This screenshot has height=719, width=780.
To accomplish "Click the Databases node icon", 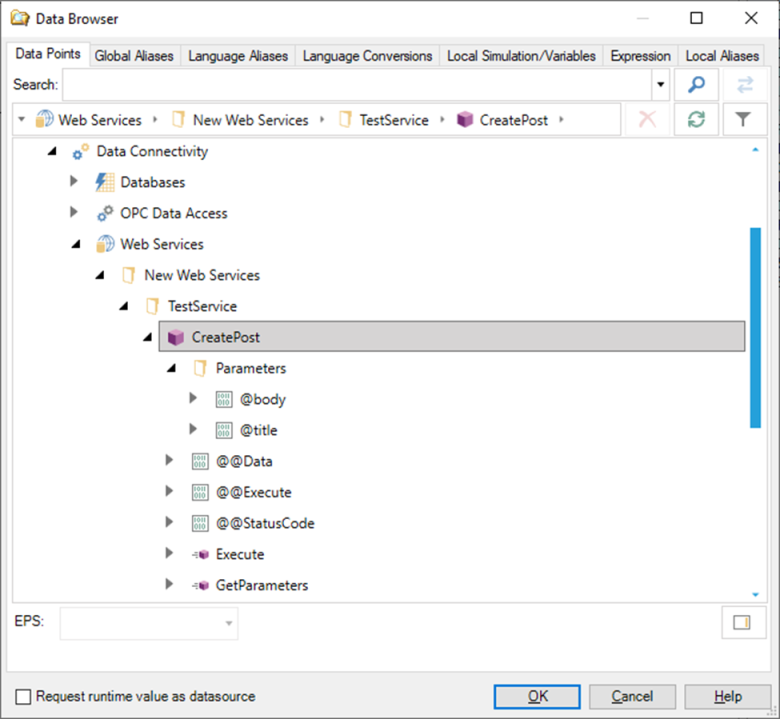I will 105,183.
